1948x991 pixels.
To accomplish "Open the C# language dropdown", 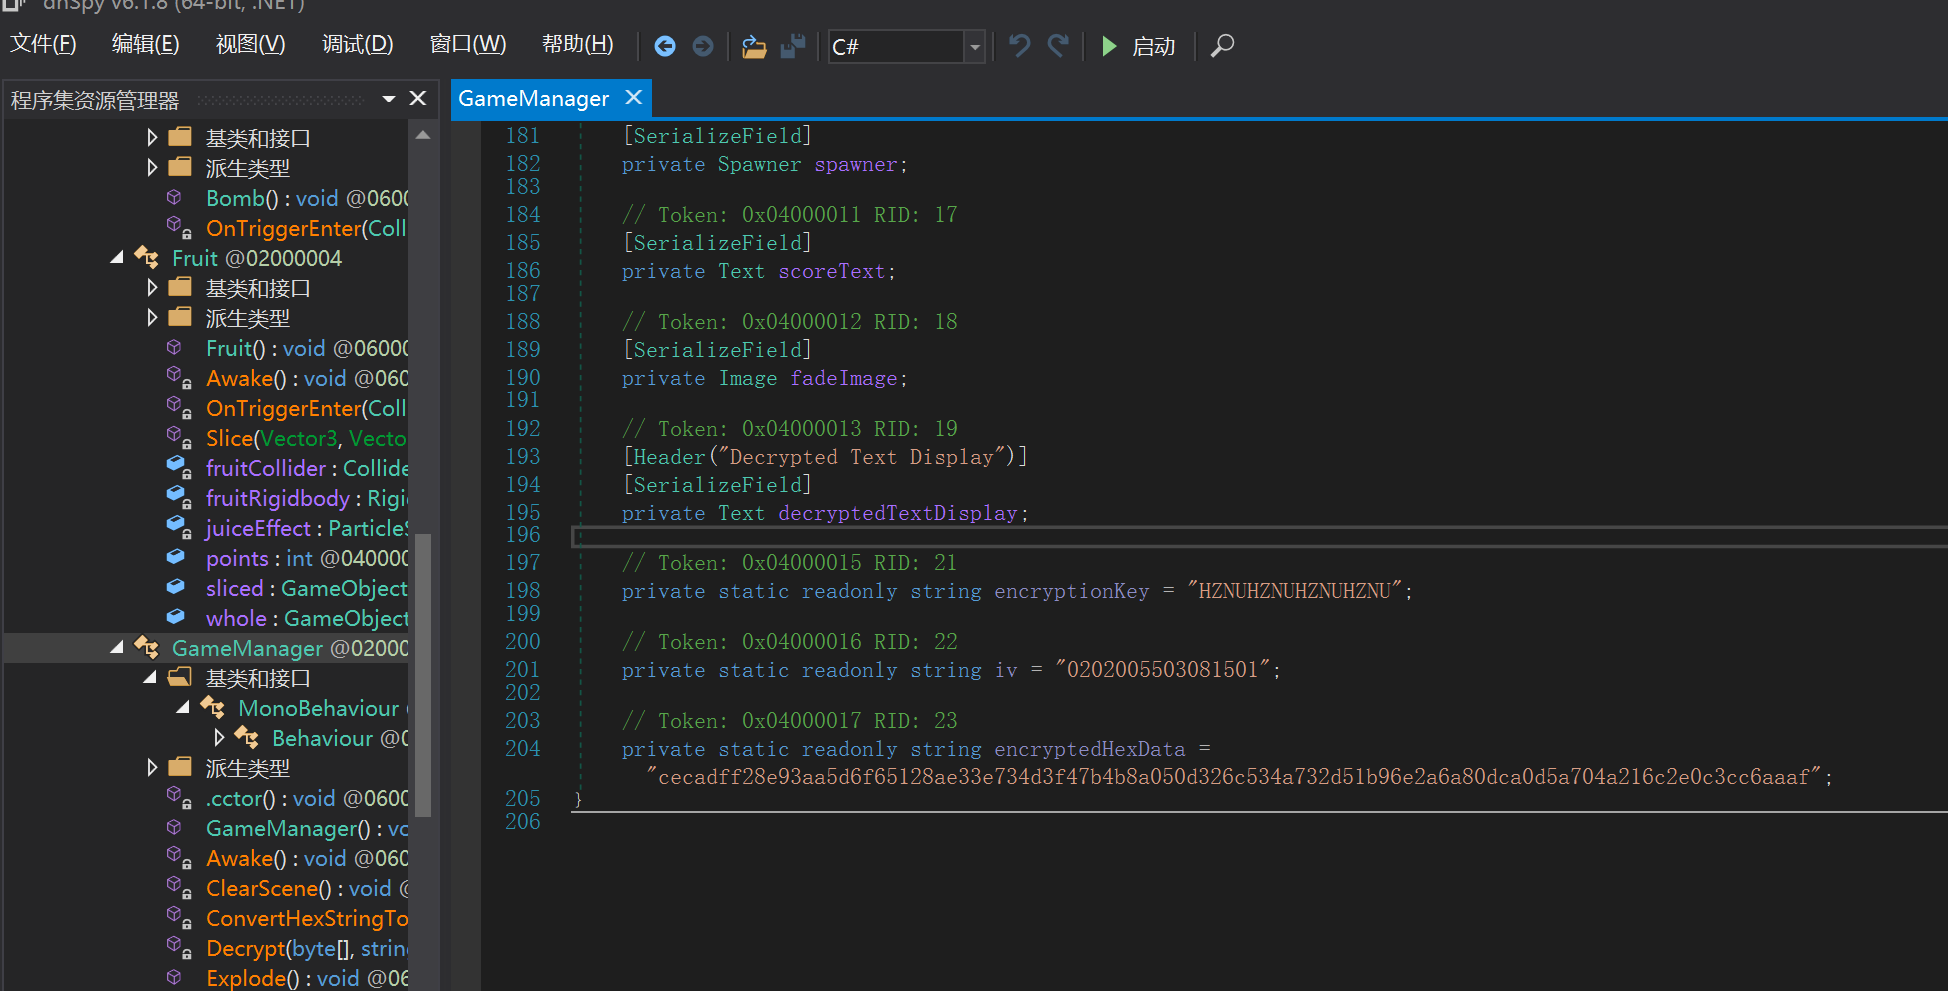I will tap(974, 47).
